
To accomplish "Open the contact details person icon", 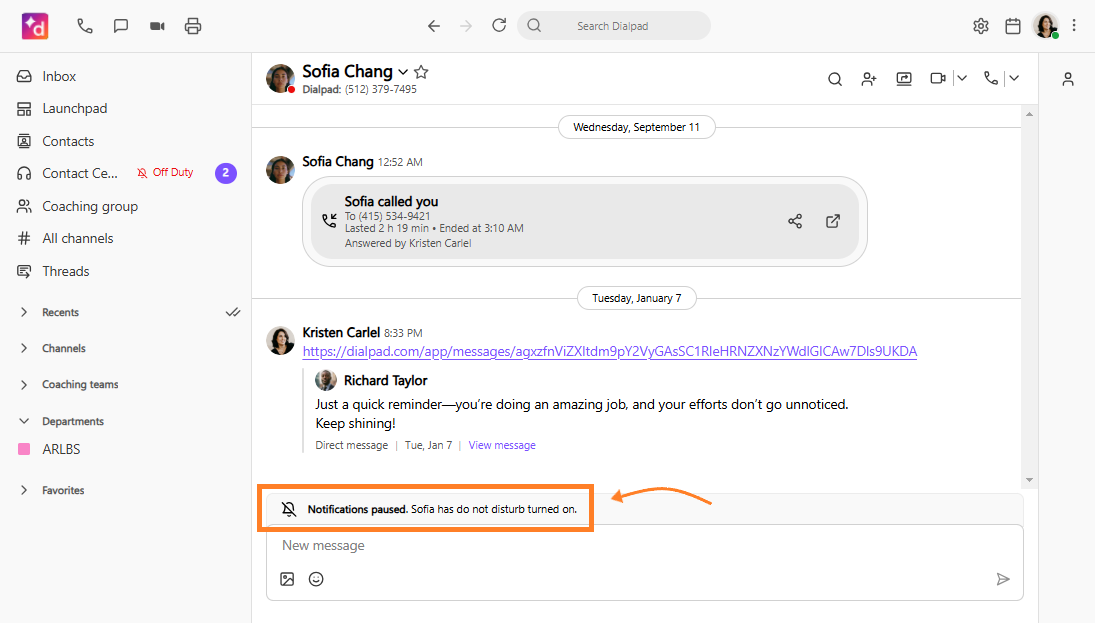I will (x=1068, y=79).
